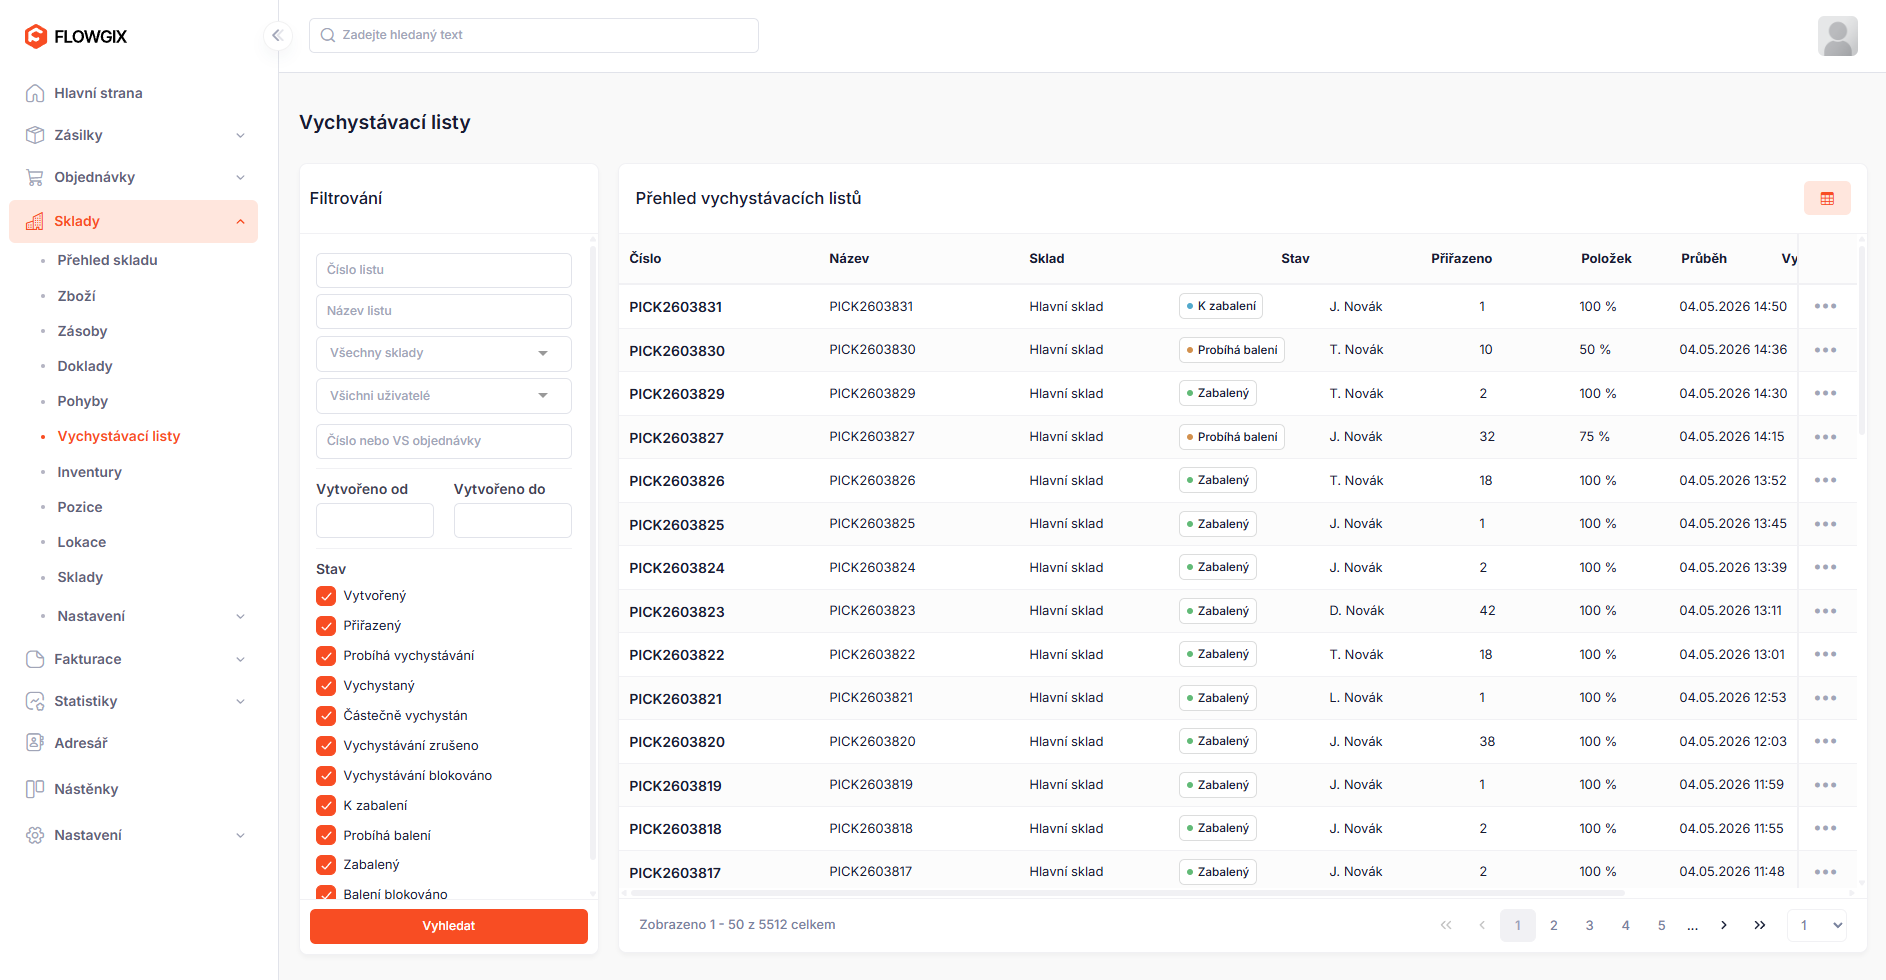Click the Hlavní strana home icon
Screen dimensions: 1886x980
(x=35, y=93)
